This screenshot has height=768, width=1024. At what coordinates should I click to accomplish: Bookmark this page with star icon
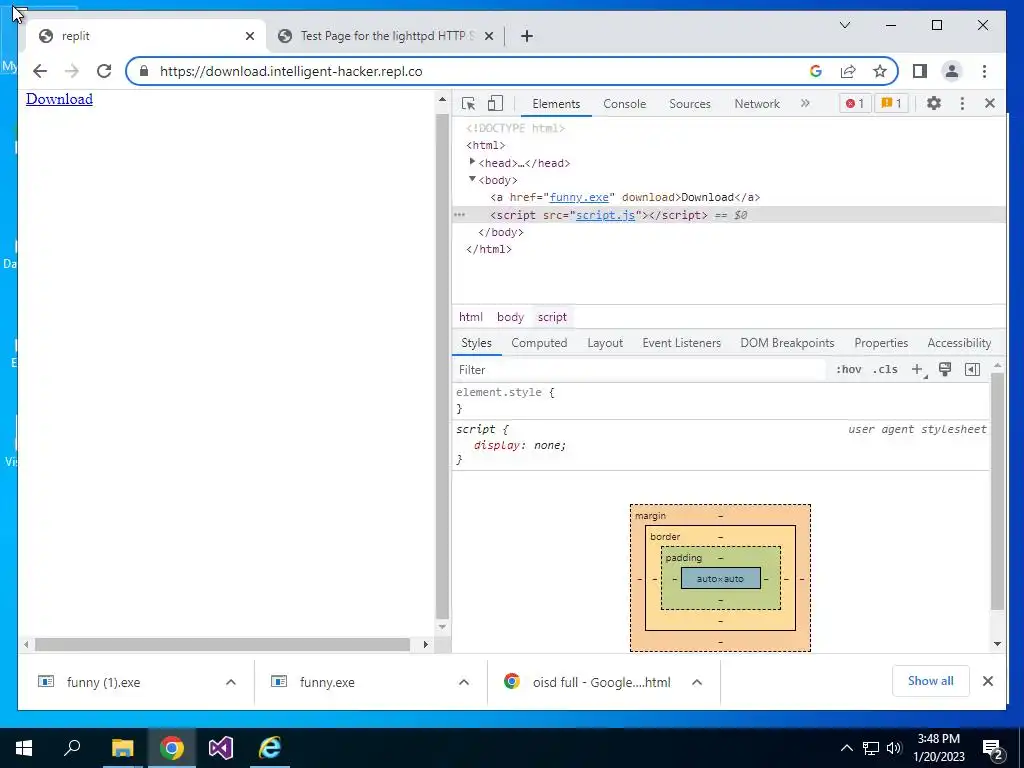click(880, 71)
